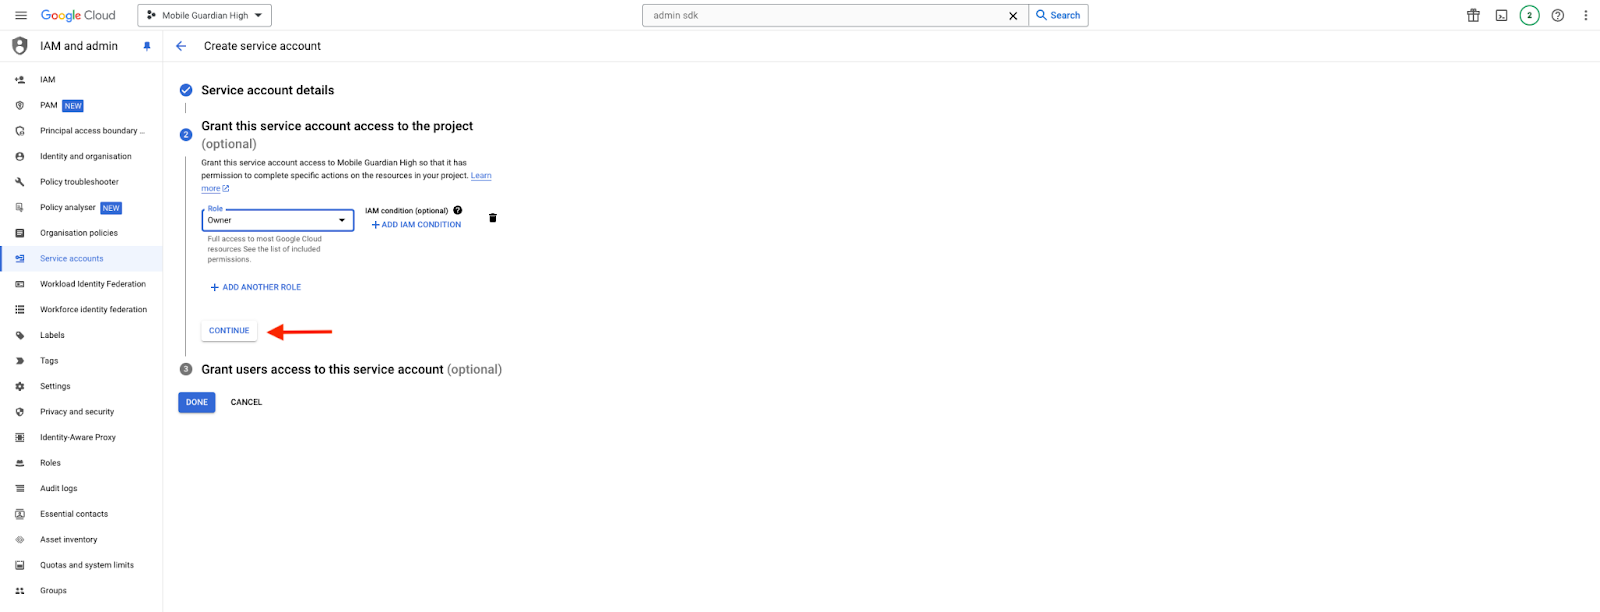The width and height of the screenshot is (1600, 612).
Task: Open the gift free trial icon
Action: [1473, 15]
